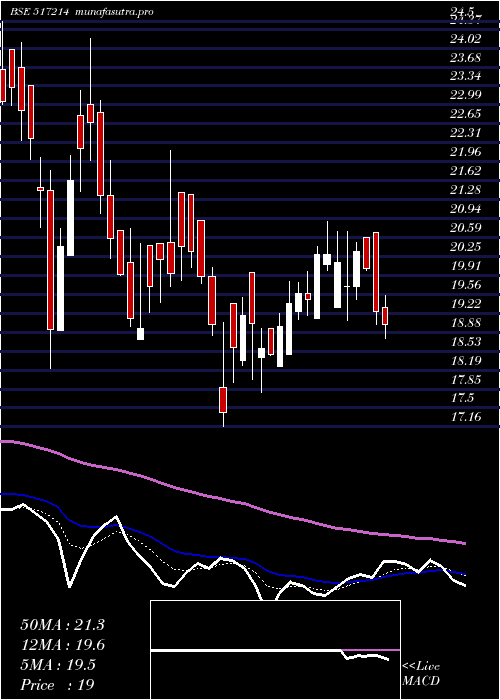
Task: Select the 22.99 price axis label
Action: pyautogui.click(x=466, y=95)
